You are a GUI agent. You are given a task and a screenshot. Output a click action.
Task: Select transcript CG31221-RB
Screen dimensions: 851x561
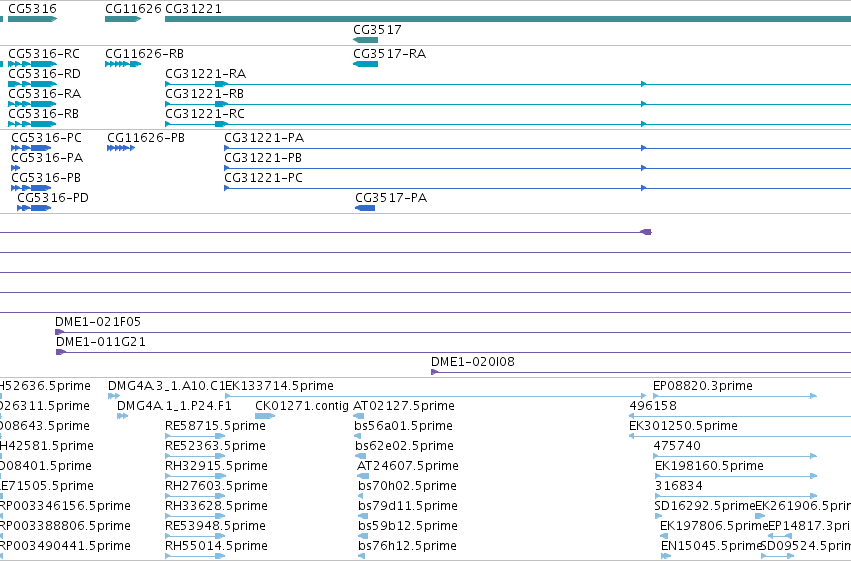click(205, 94)
